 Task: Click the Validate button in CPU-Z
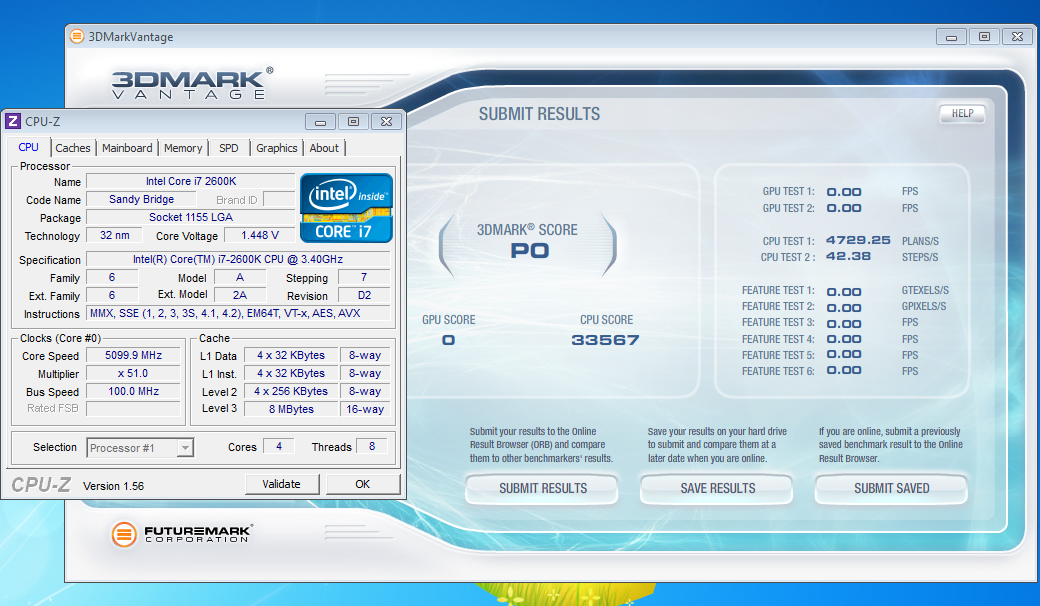click(282, 484)
